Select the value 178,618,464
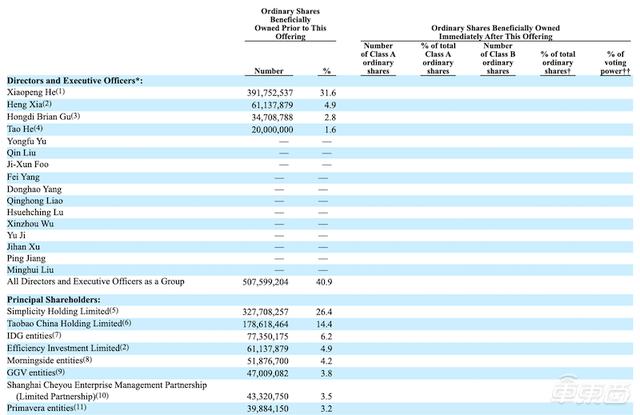The height and width of the screenshot is (415, 640). (x=265, y=324)
